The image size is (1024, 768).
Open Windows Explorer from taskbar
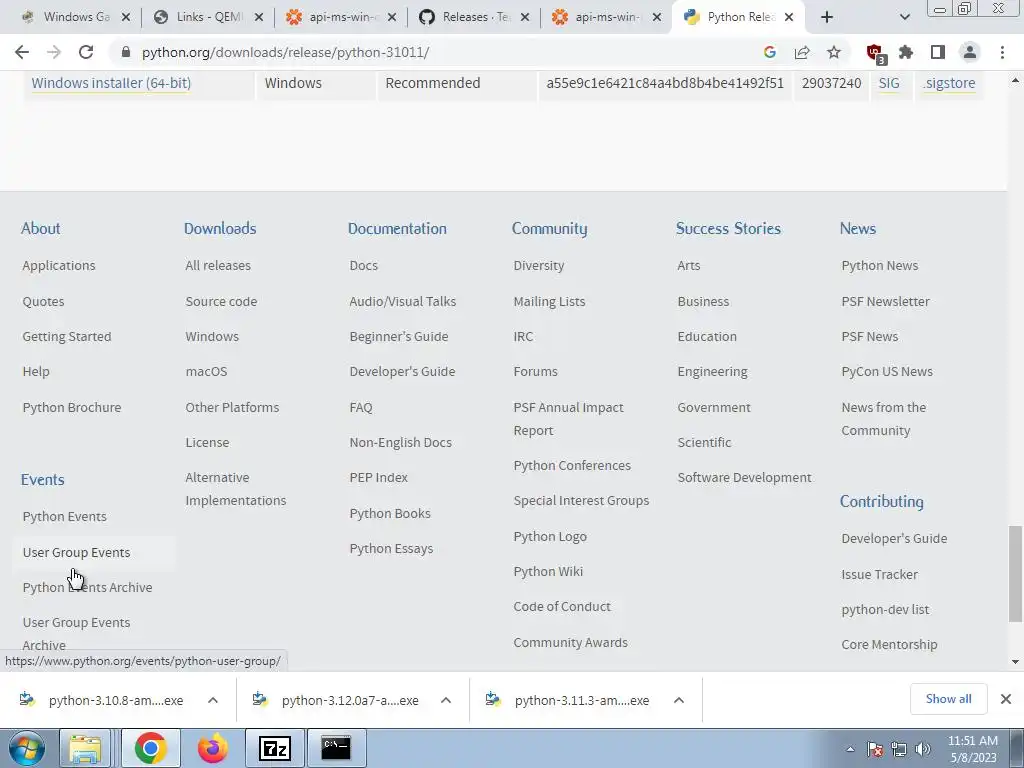point(85,748)
